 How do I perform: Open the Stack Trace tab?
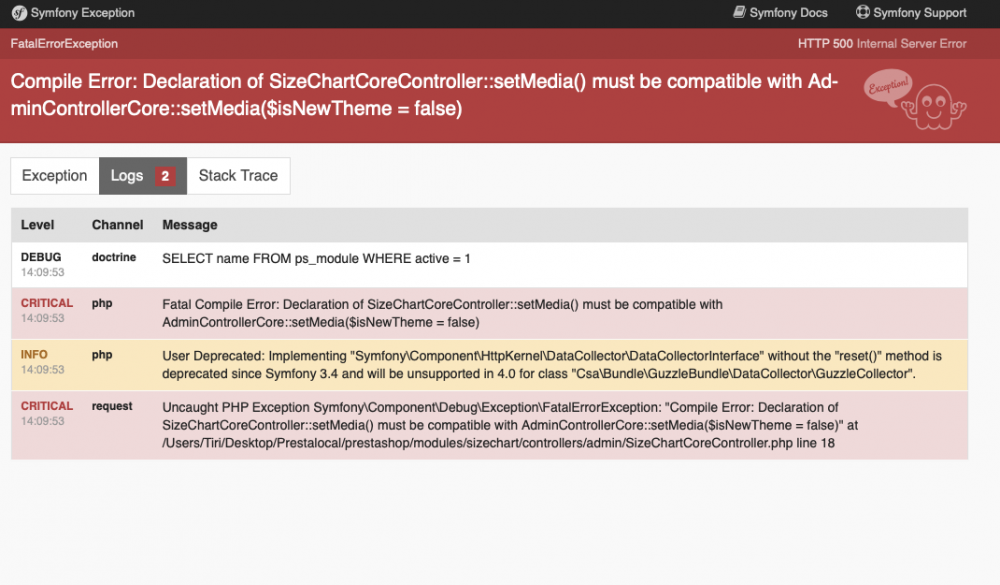coord(238,176)
